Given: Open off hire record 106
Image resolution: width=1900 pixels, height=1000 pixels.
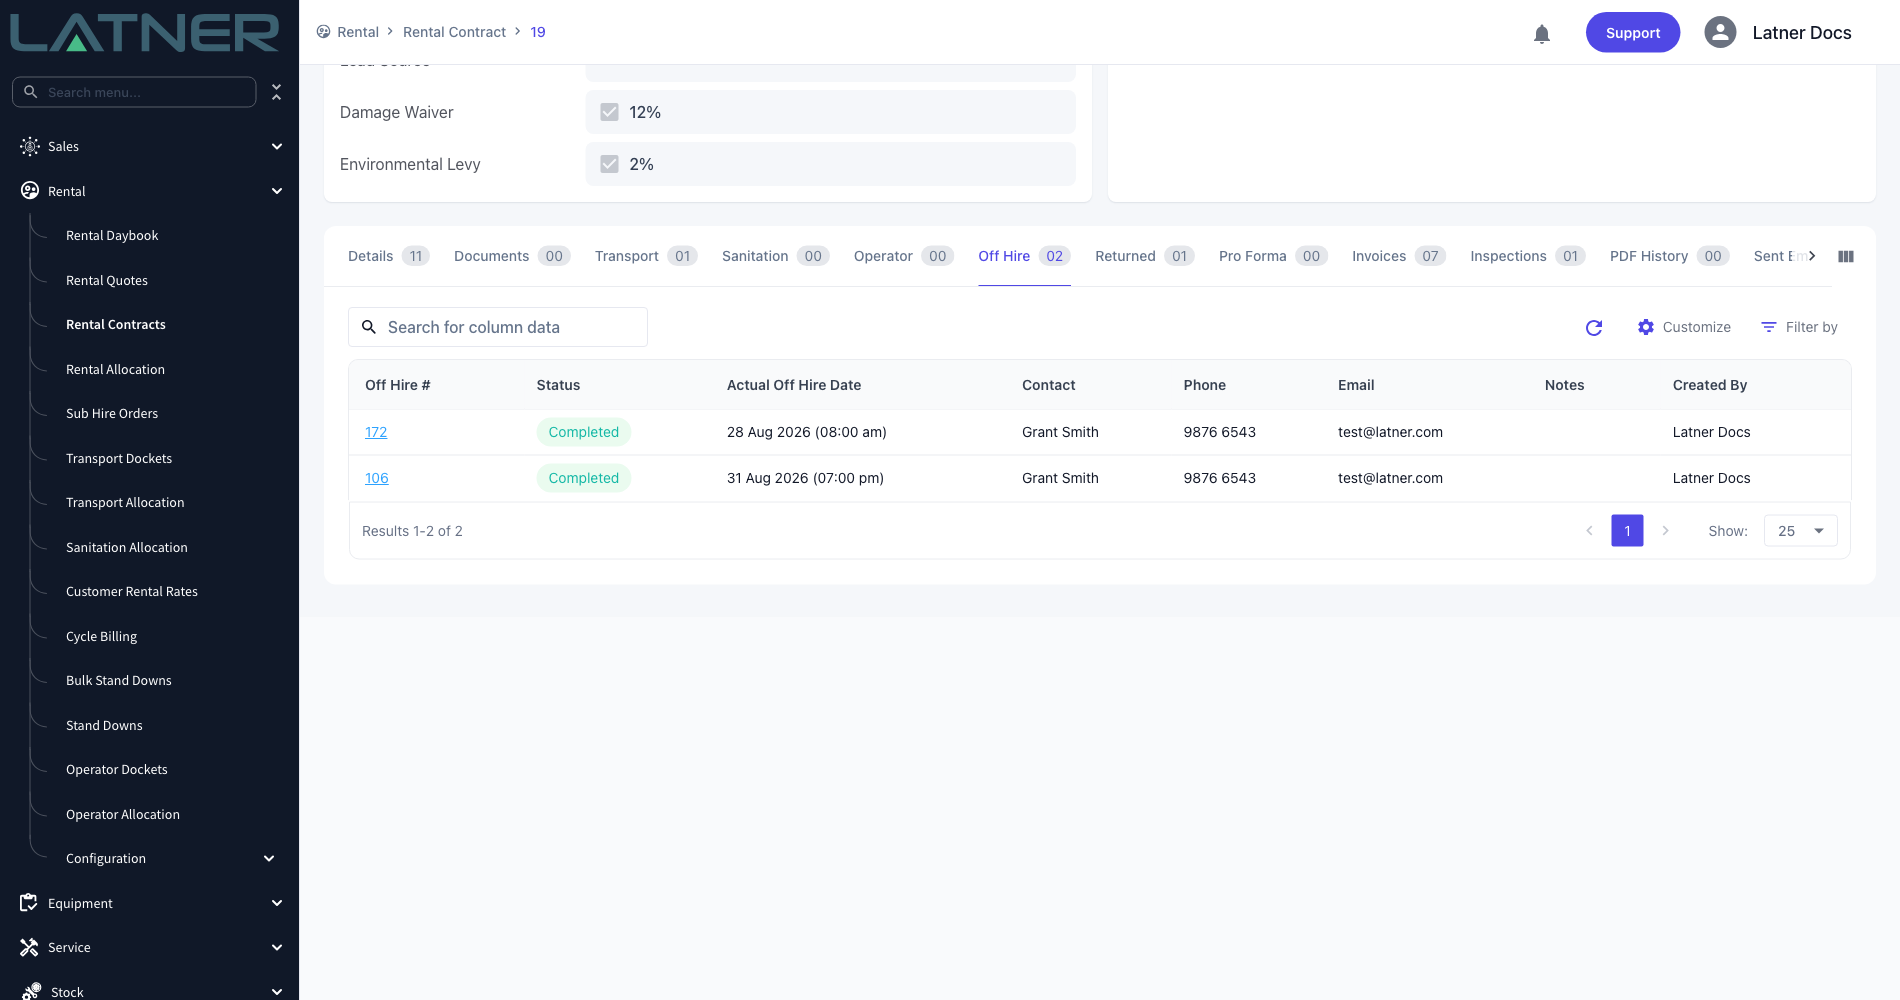Looking at the screenshot, I should (377, 478).
